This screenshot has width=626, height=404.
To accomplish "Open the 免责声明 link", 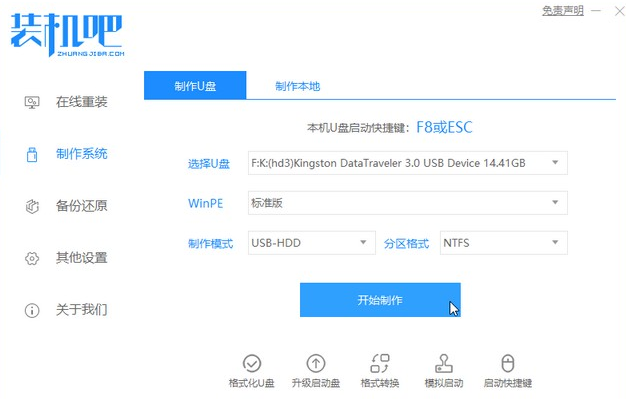I will pyautogui.click(x=563, y=10).
